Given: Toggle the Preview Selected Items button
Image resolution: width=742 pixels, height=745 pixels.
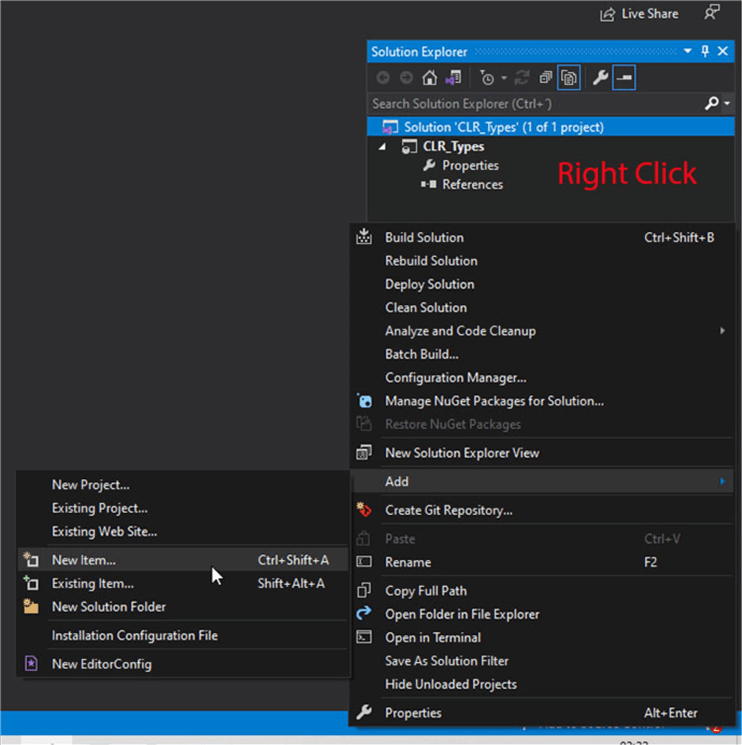Looking at the screenshot, I should (x=624, y=78).
